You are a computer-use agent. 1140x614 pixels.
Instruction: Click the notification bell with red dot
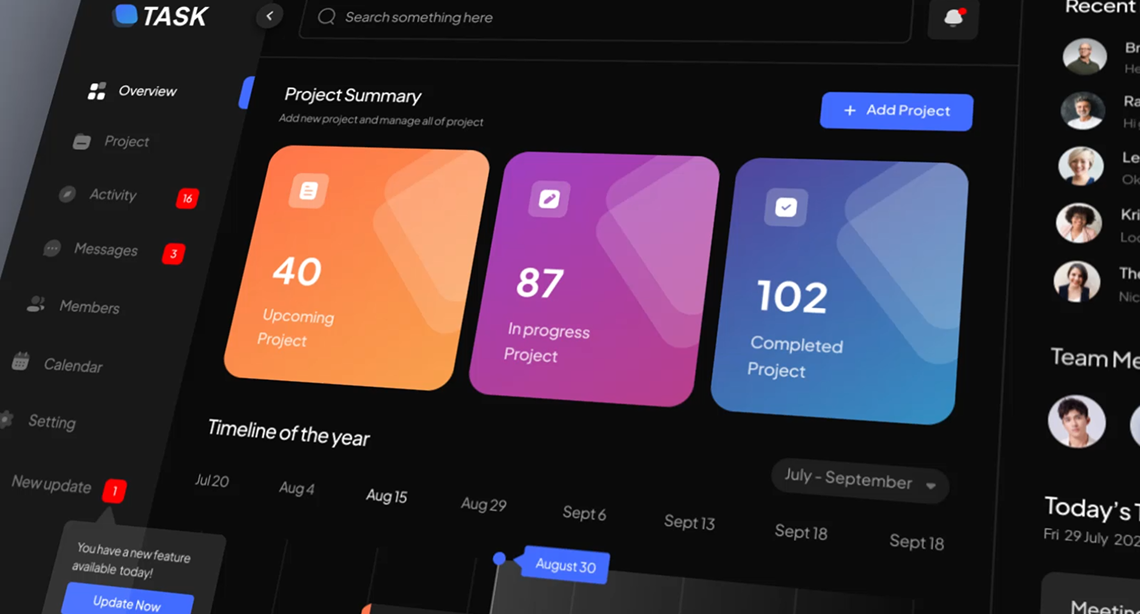click(951, 18)
